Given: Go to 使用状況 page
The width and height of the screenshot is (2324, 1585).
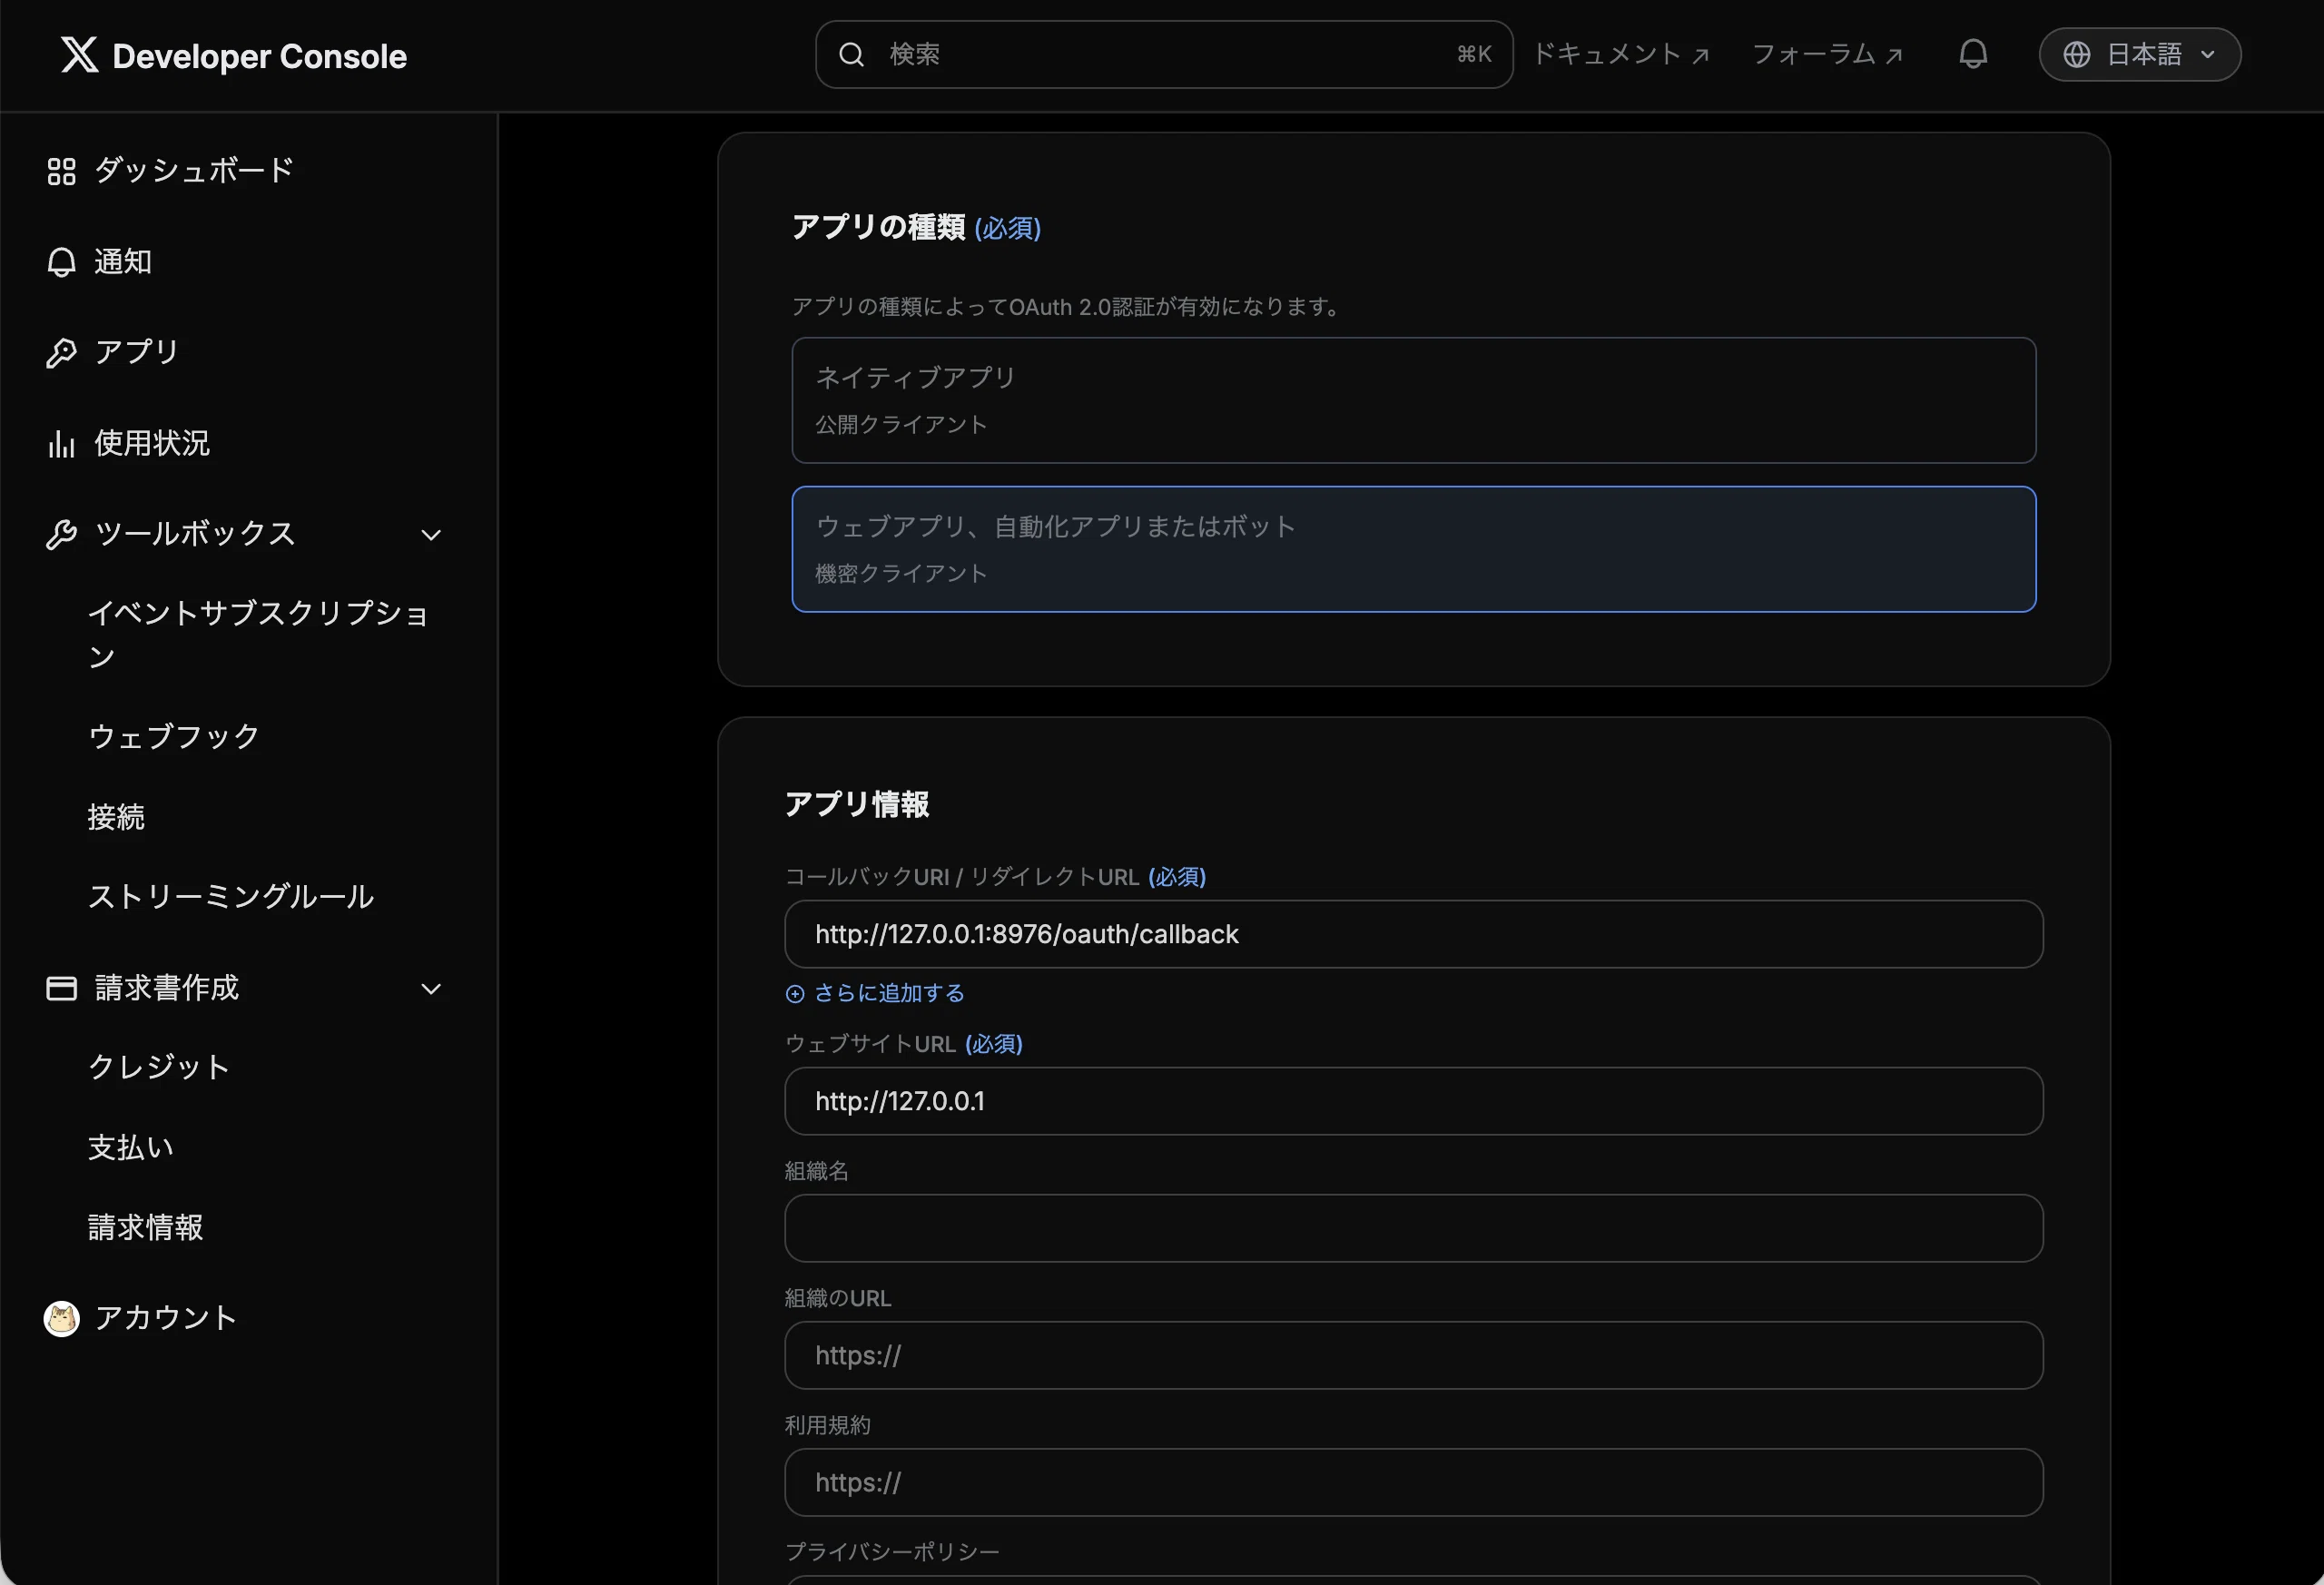Looking at the screenshot, I should click(152, 444).
